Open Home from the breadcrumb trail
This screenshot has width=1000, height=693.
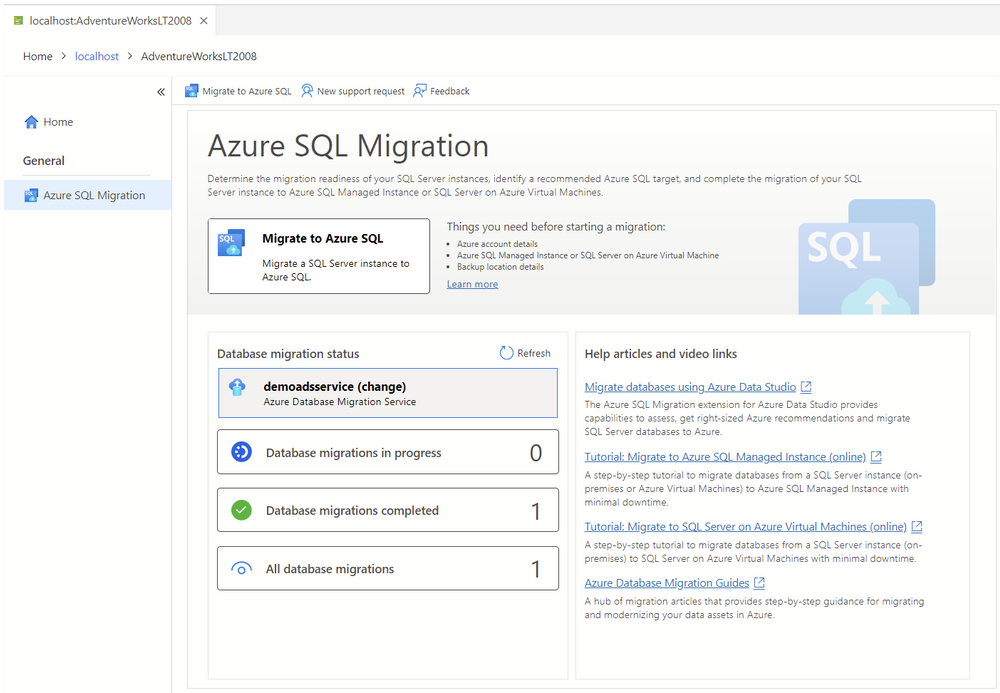click(37, 56)
